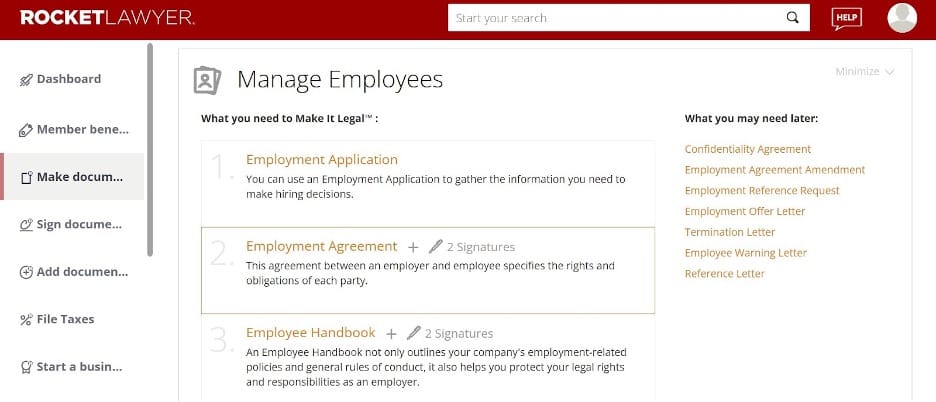Click the search magnifier icon
Image resolution: width=936 pixels, height=402 pixels.
pos(792,18)
